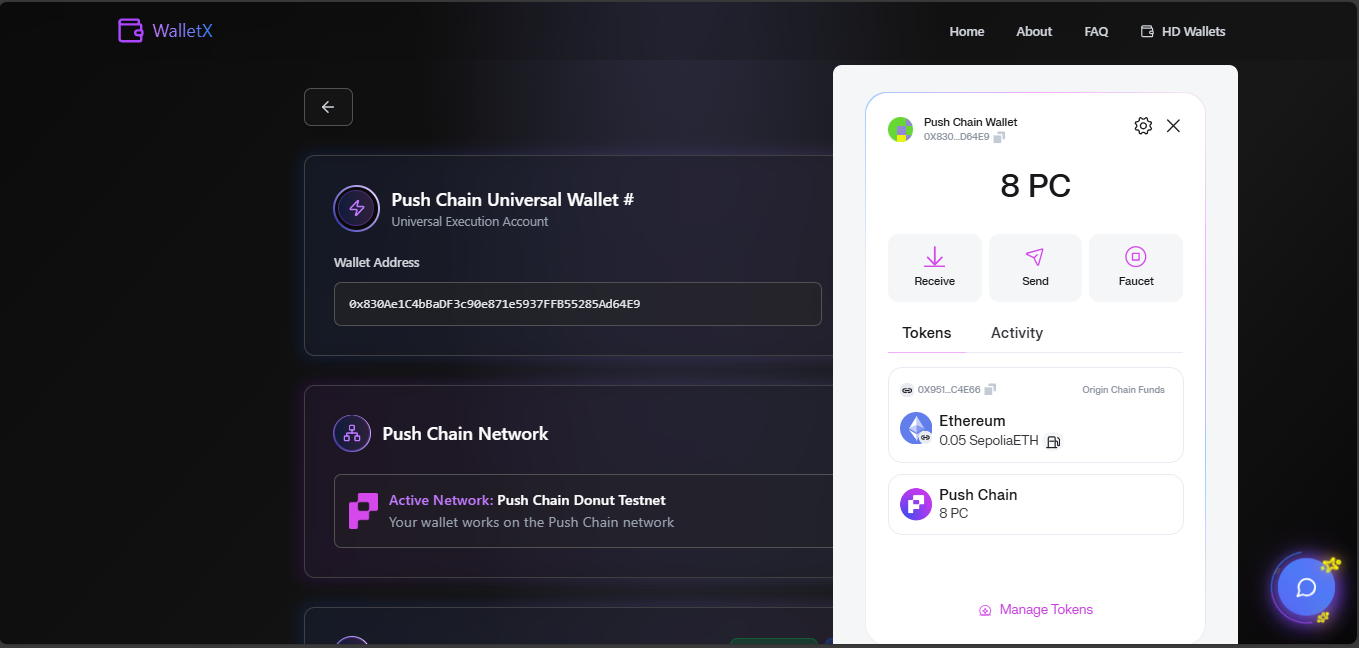Open the Home nav link

967,32
